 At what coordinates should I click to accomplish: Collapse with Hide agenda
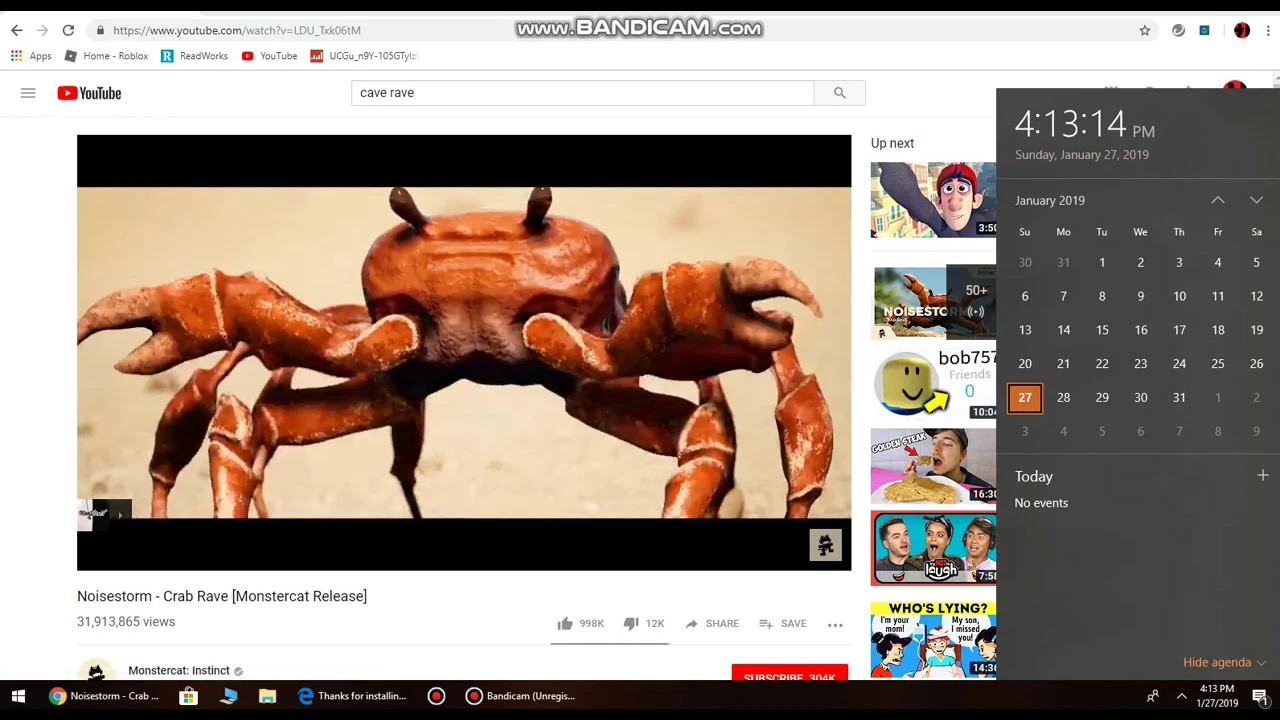pyautogui.click(x=1224, y=662)
